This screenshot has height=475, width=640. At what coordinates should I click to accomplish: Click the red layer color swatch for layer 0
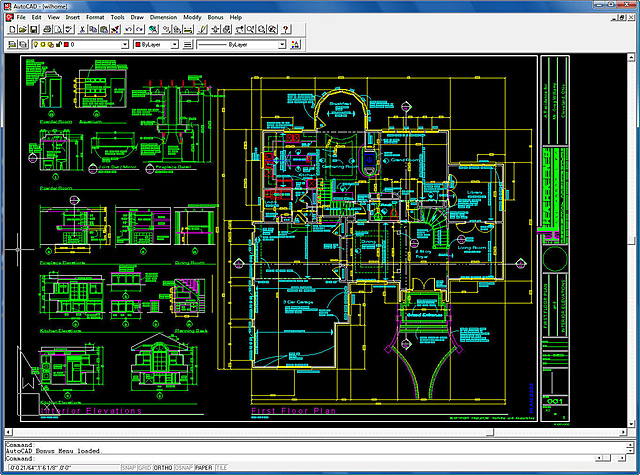(x=66, y=44)
